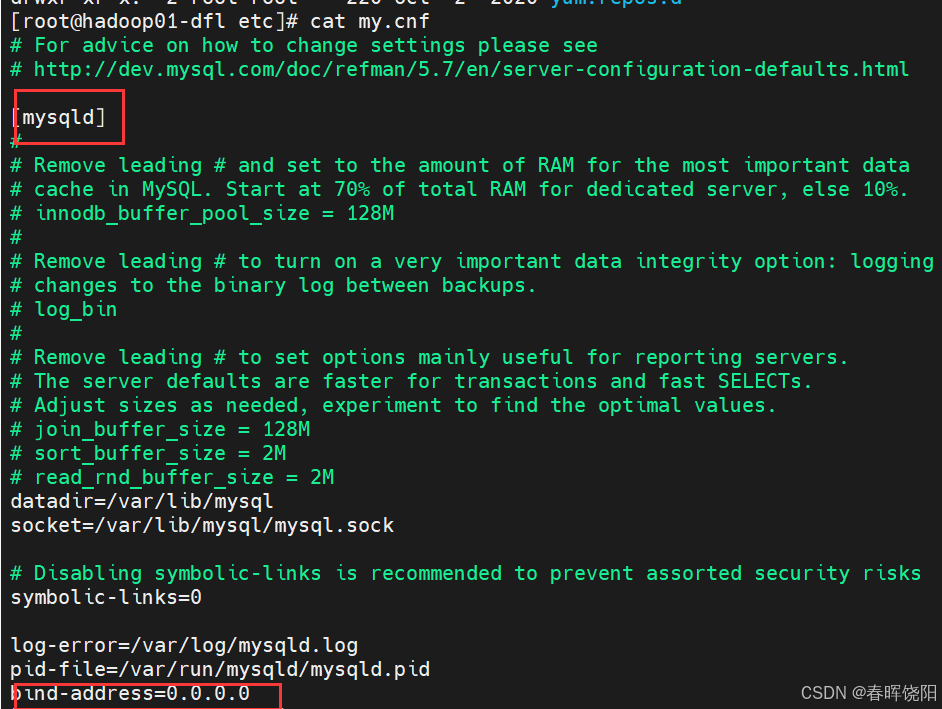Image resolution: width=942 pixels, height=709 pixels.
Task: Click the MySQL documentation URL in the comment
Action: tap(471, 70)
